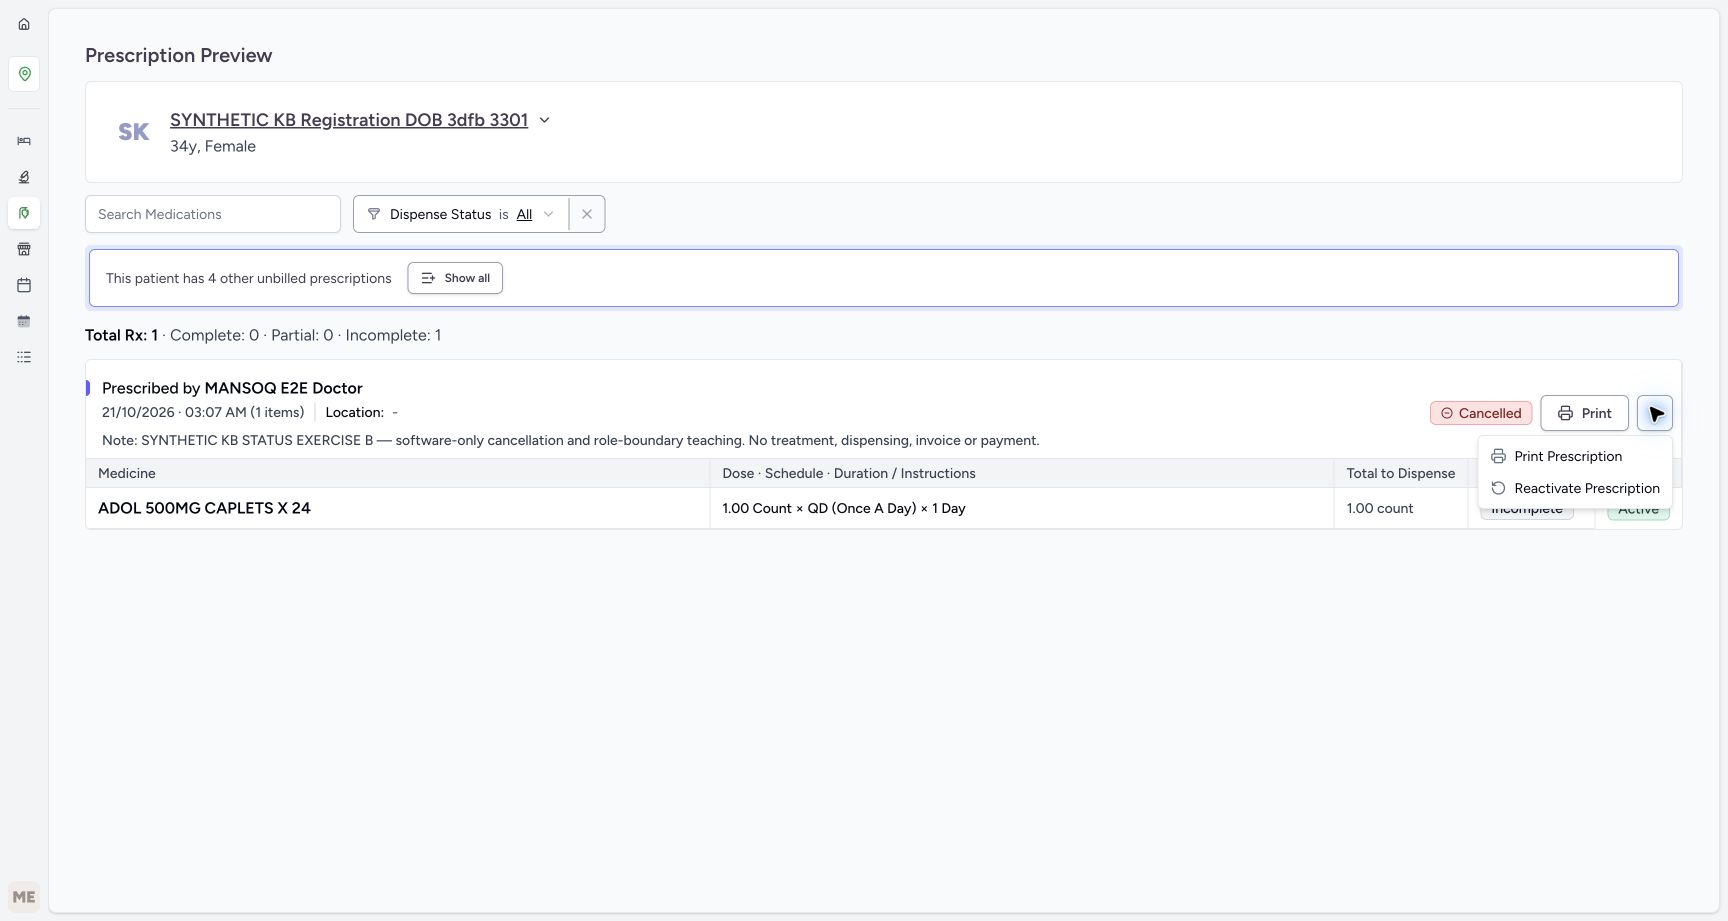Open the location pin sidebar icon

pyautogui.click(x=24, y=74)
